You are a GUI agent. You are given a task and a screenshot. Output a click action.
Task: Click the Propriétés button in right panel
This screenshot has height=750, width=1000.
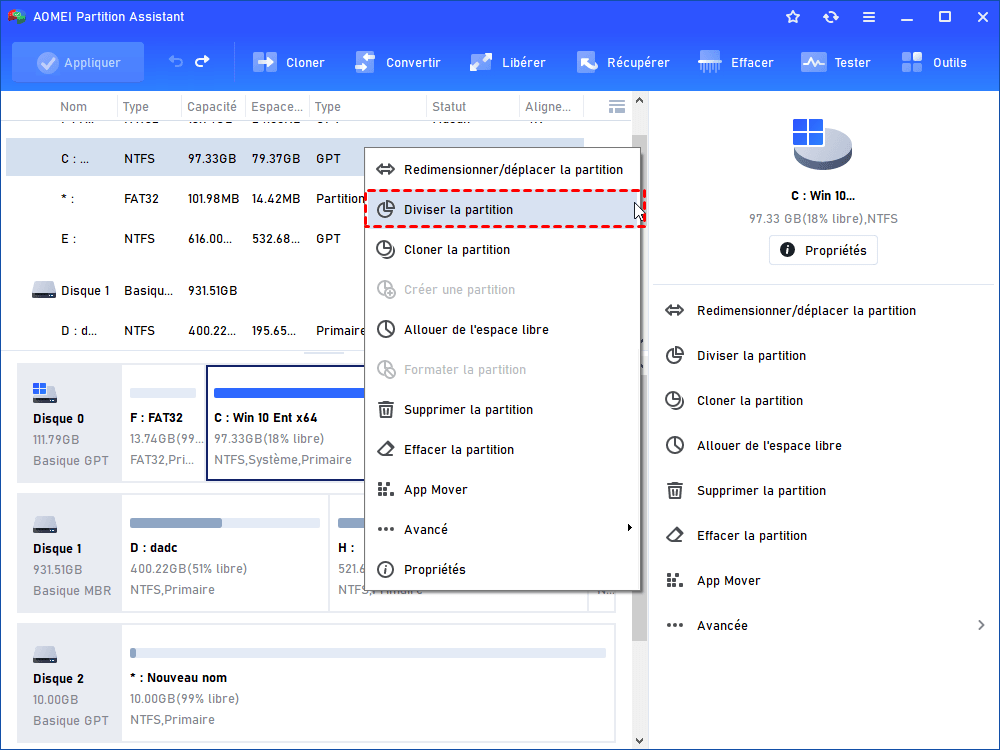click(x=823, y=250)
